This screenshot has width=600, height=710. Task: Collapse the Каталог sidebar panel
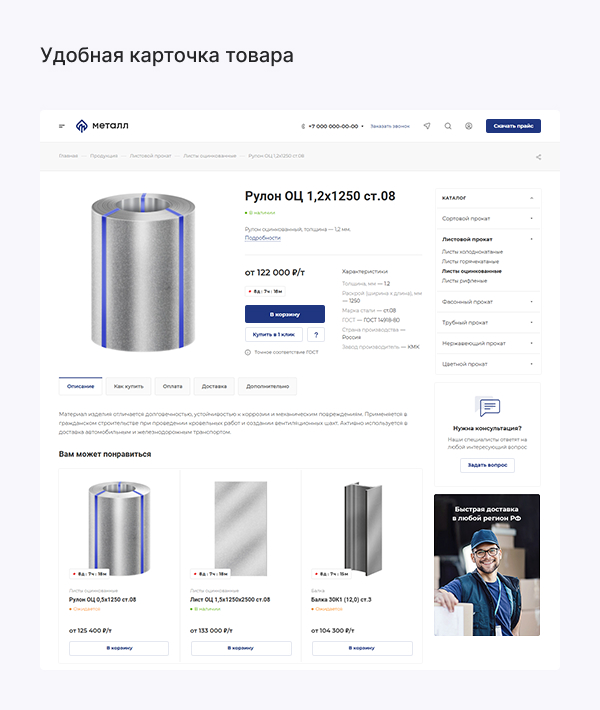531,198
